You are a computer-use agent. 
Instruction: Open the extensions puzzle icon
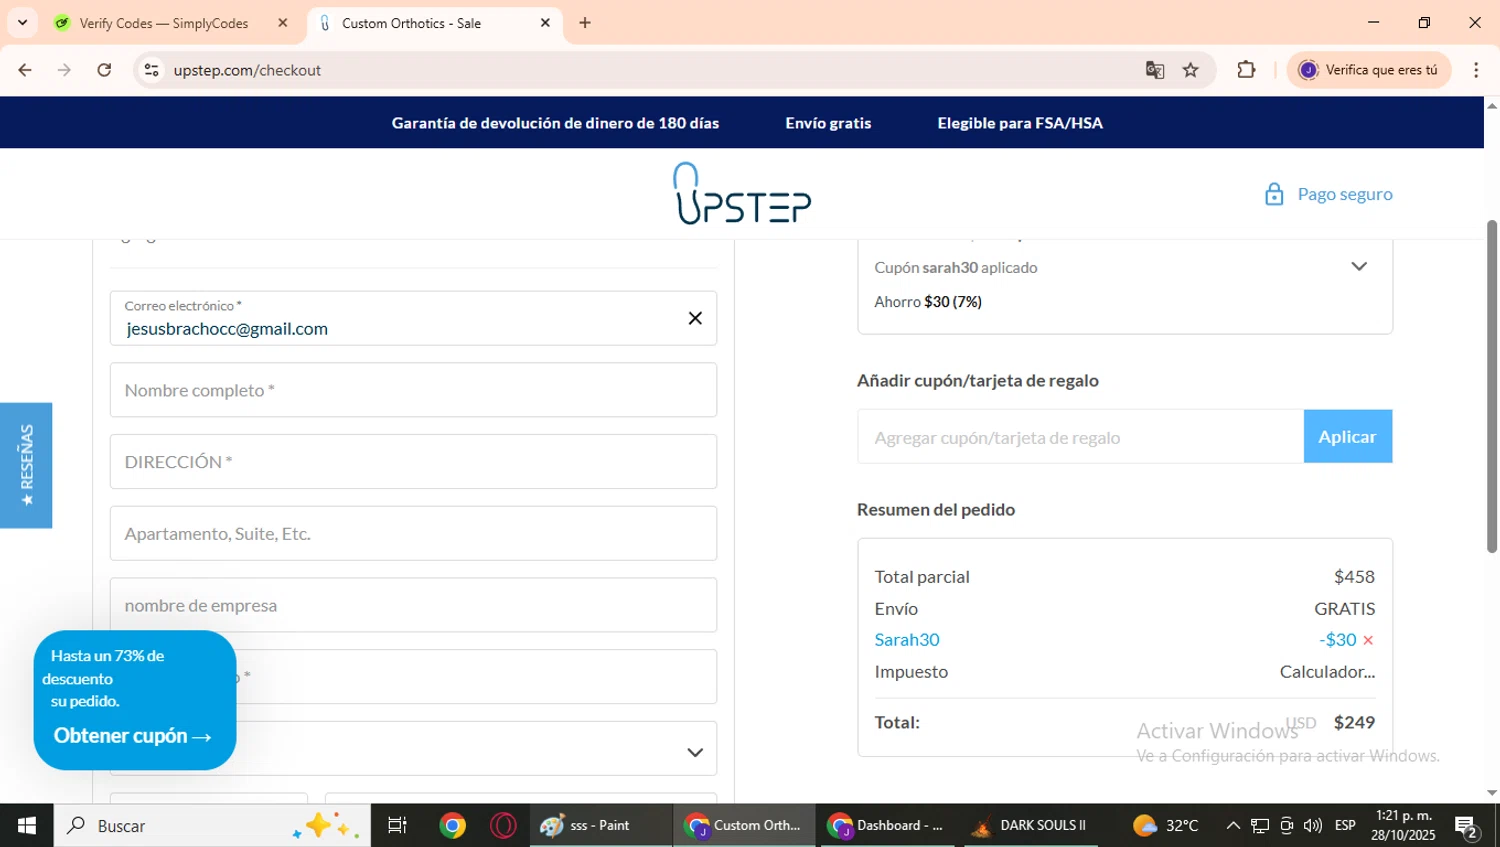(x=1246, y=70)
